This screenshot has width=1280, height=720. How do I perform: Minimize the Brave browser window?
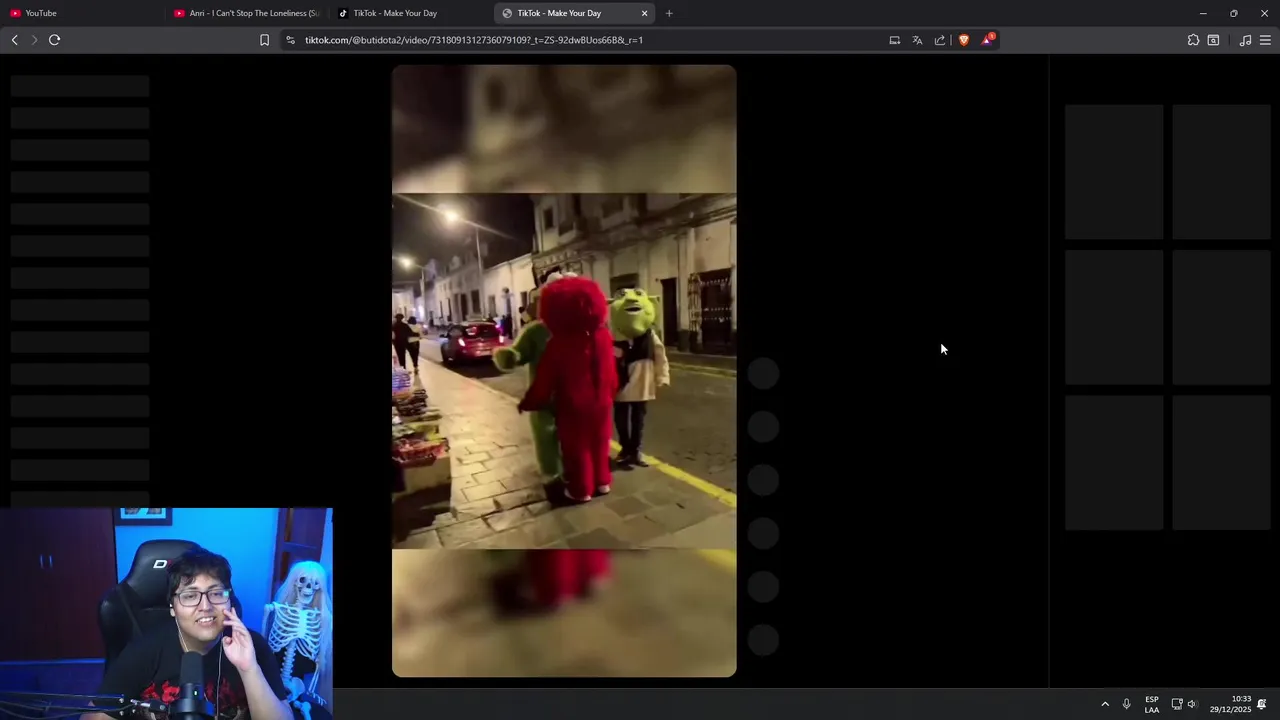(x=1203, y=13)
